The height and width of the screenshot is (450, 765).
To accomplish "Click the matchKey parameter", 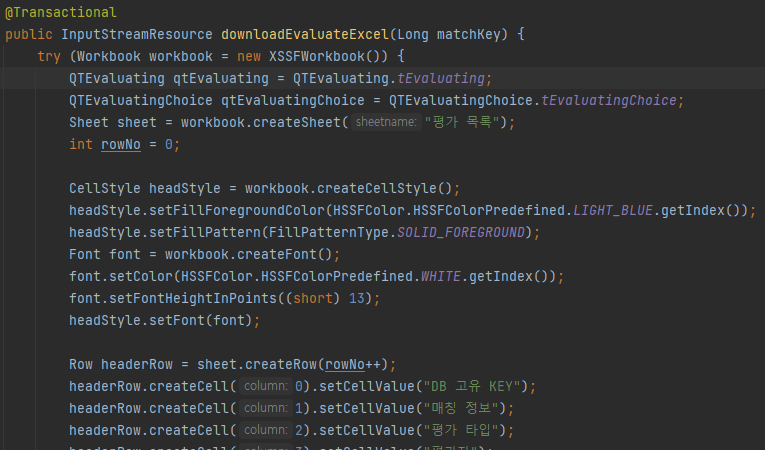I will click(469, 34).
